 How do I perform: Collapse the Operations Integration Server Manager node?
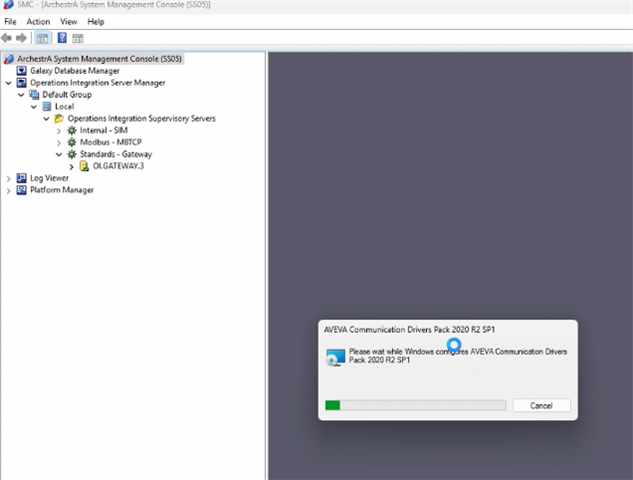click(x=9, y=83)
